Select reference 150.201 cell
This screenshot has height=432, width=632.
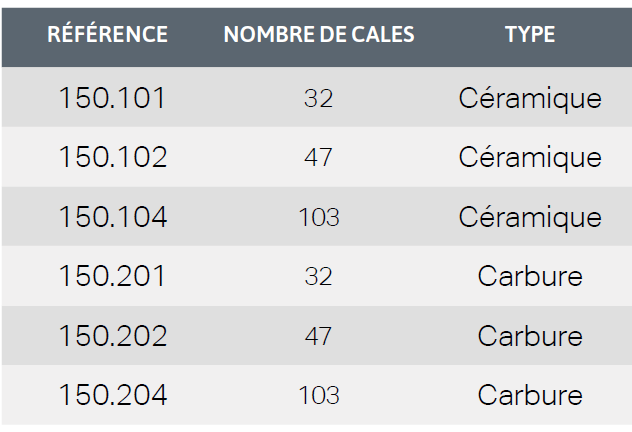pos(112,276)
